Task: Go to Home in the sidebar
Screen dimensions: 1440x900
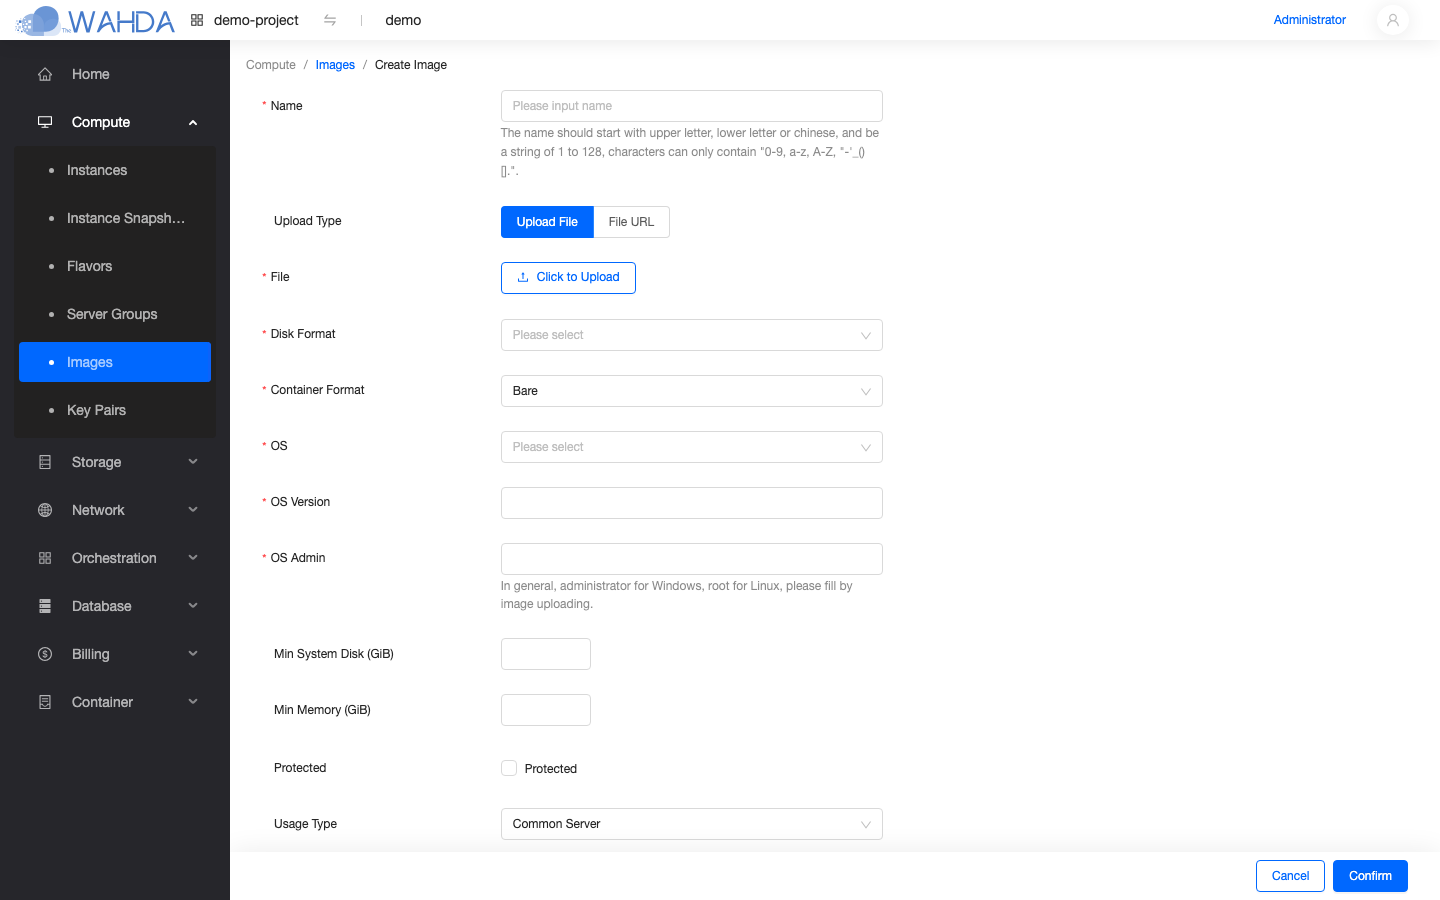Action: pos(115,74)
